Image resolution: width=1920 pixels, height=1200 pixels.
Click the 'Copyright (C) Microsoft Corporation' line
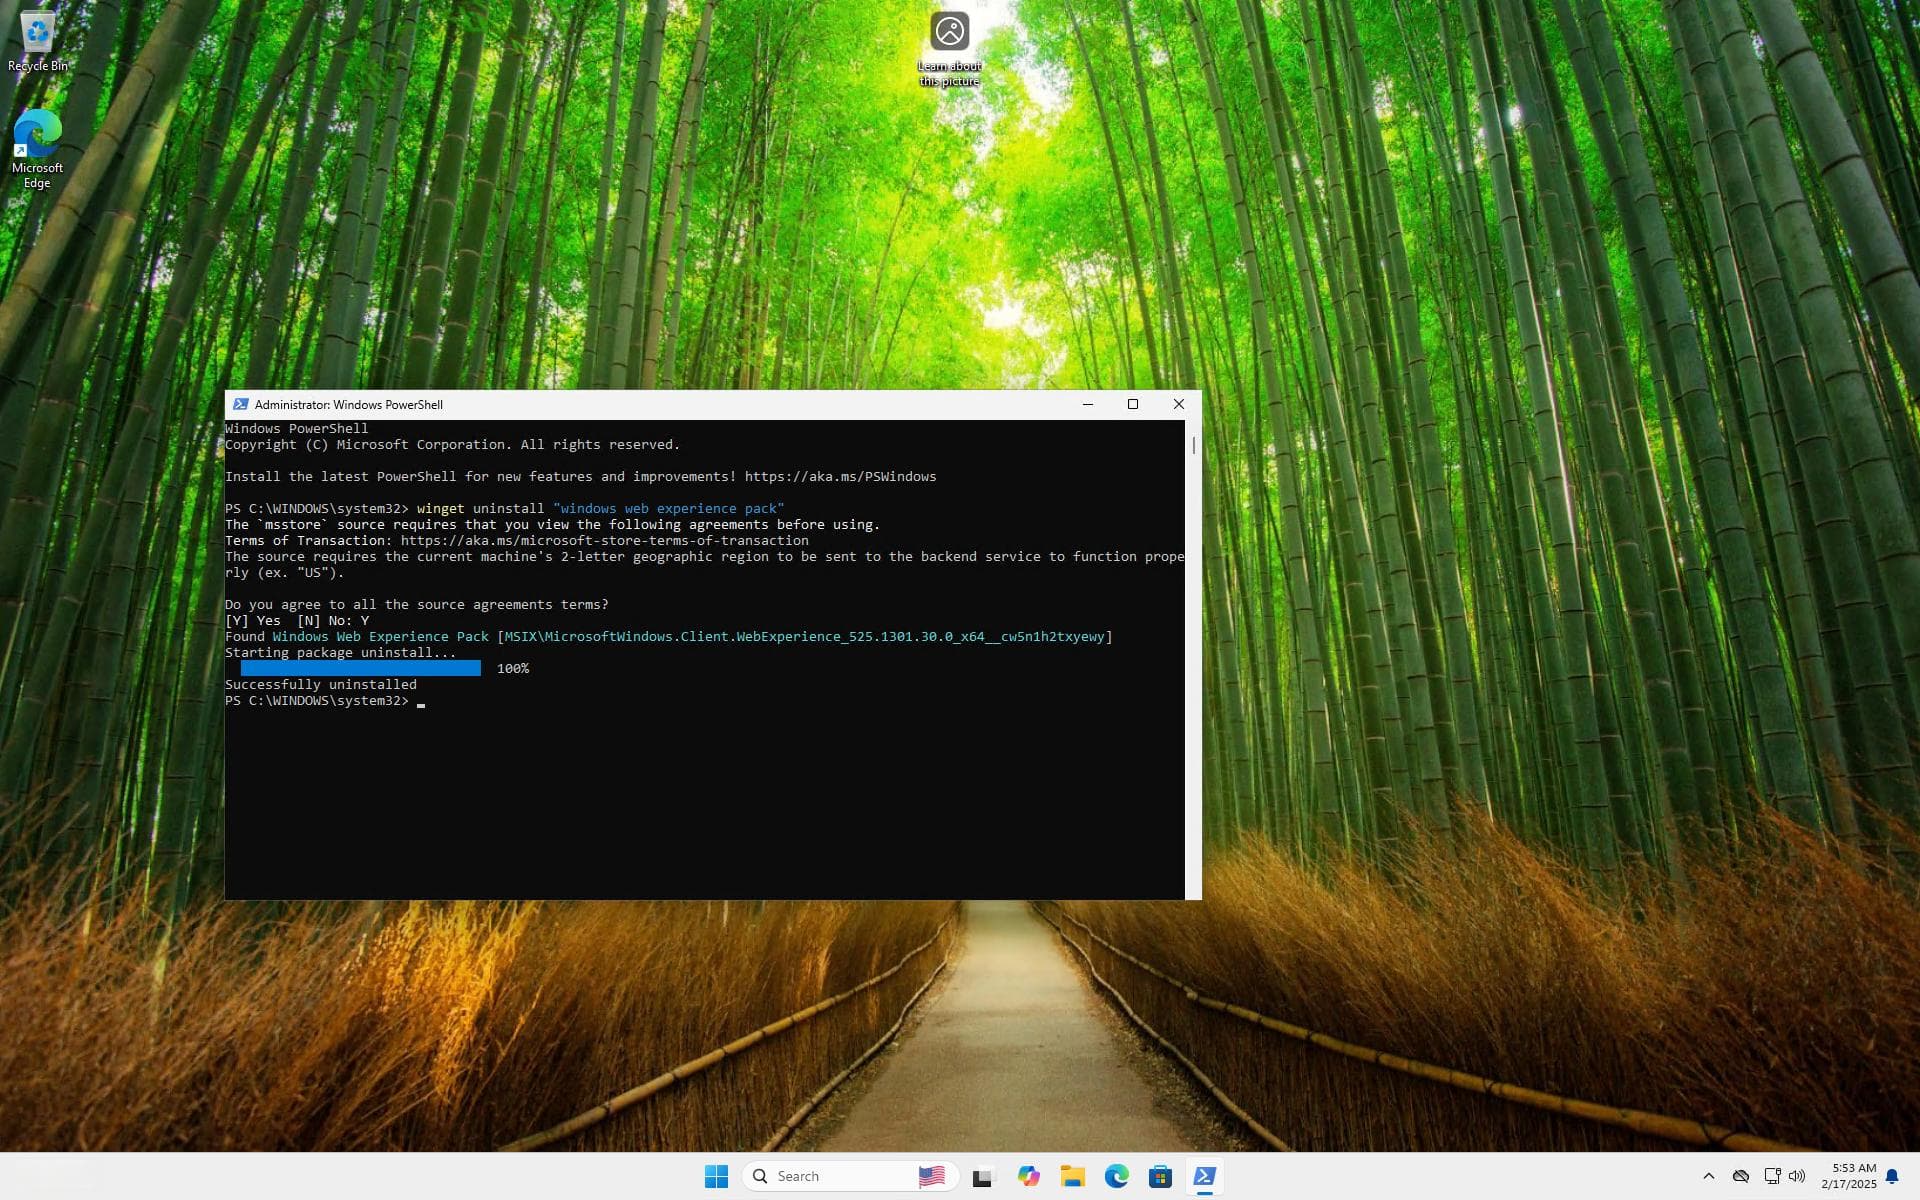(452, 444)
